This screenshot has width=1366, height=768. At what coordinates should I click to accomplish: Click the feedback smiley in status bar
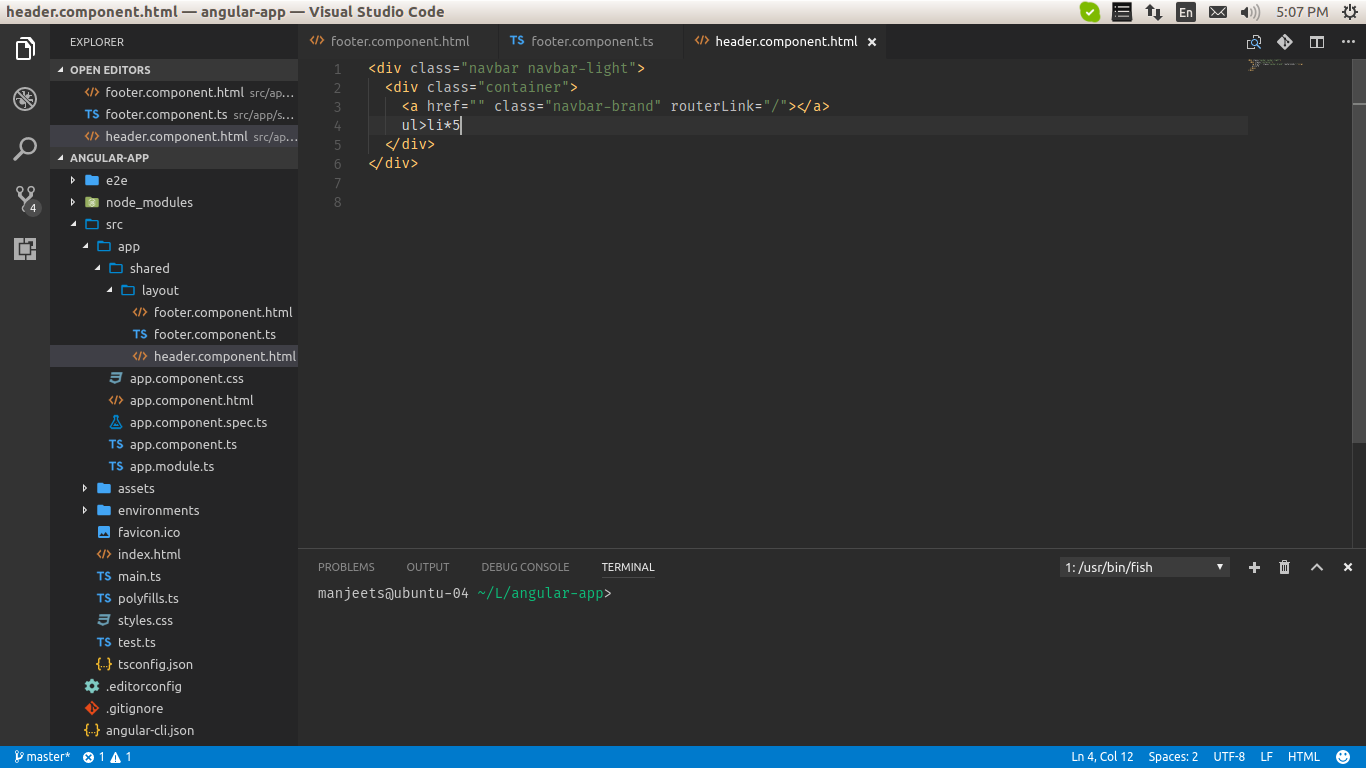tap(1344, 757)
